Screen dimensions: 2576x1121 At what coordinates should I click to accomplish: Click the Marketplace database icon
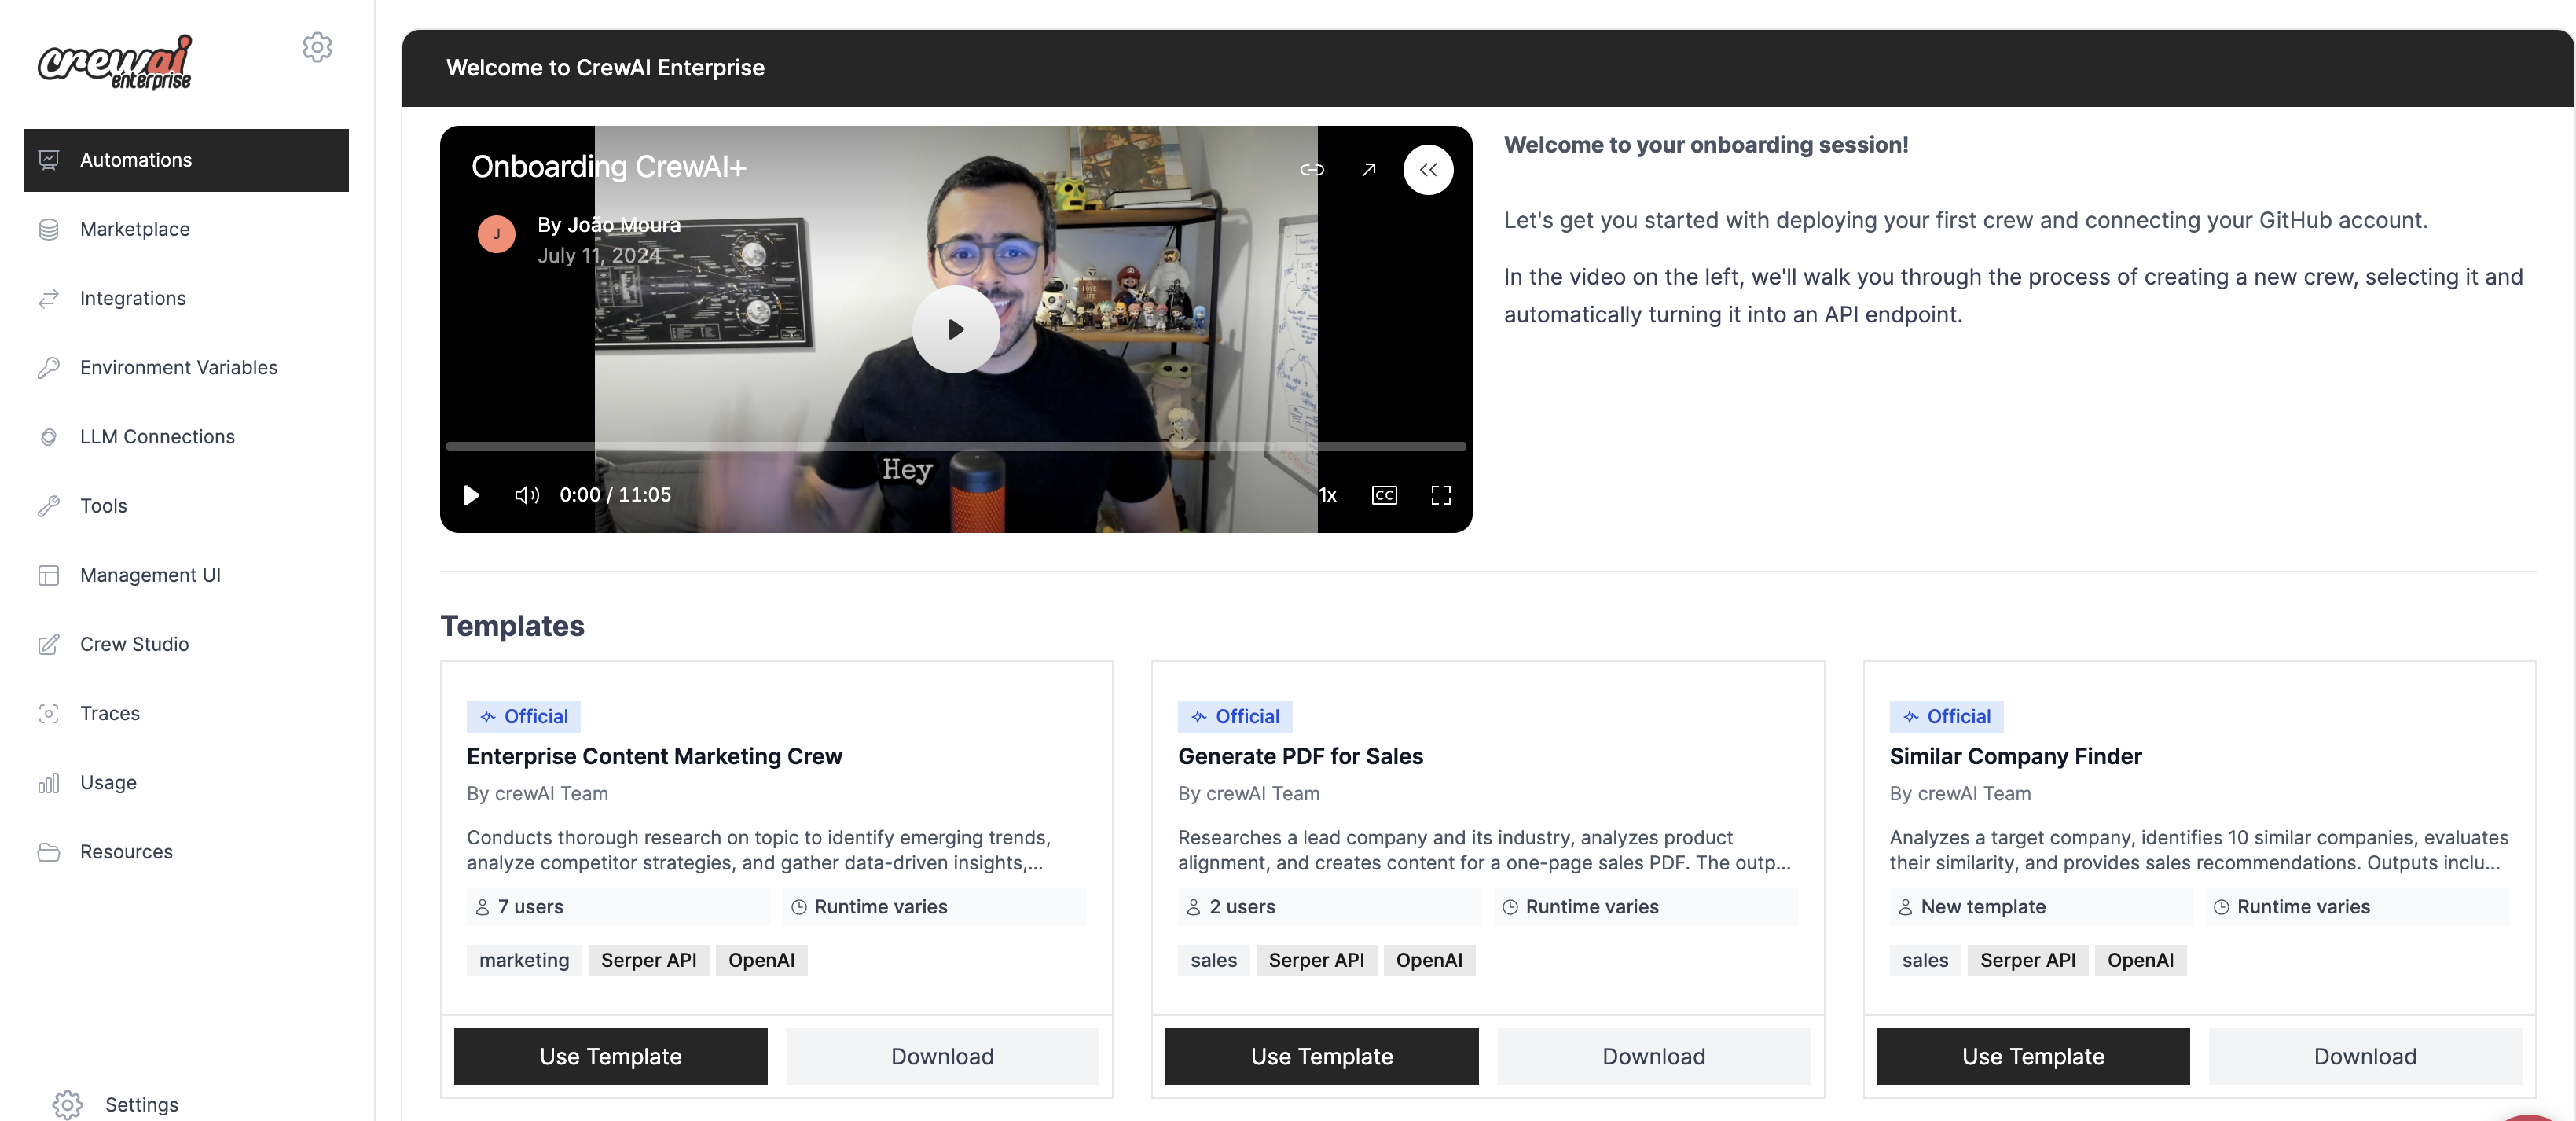[x=48, y=229]
